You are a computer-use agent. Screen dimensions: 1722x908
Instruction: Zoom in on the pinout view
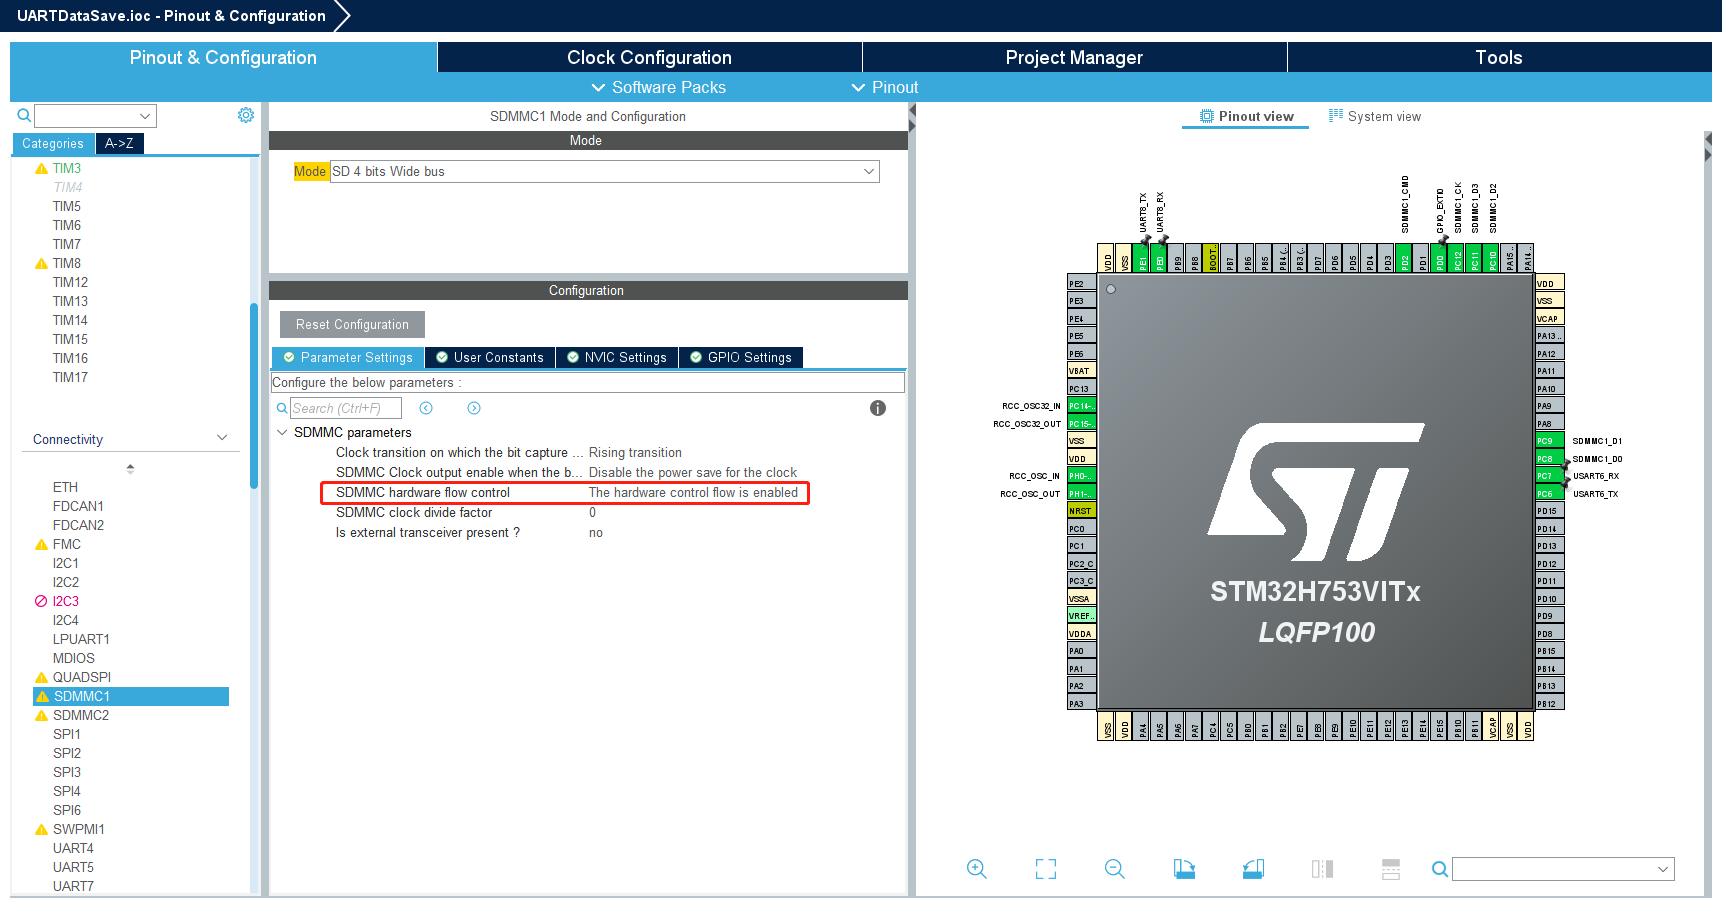click(977, 869)
